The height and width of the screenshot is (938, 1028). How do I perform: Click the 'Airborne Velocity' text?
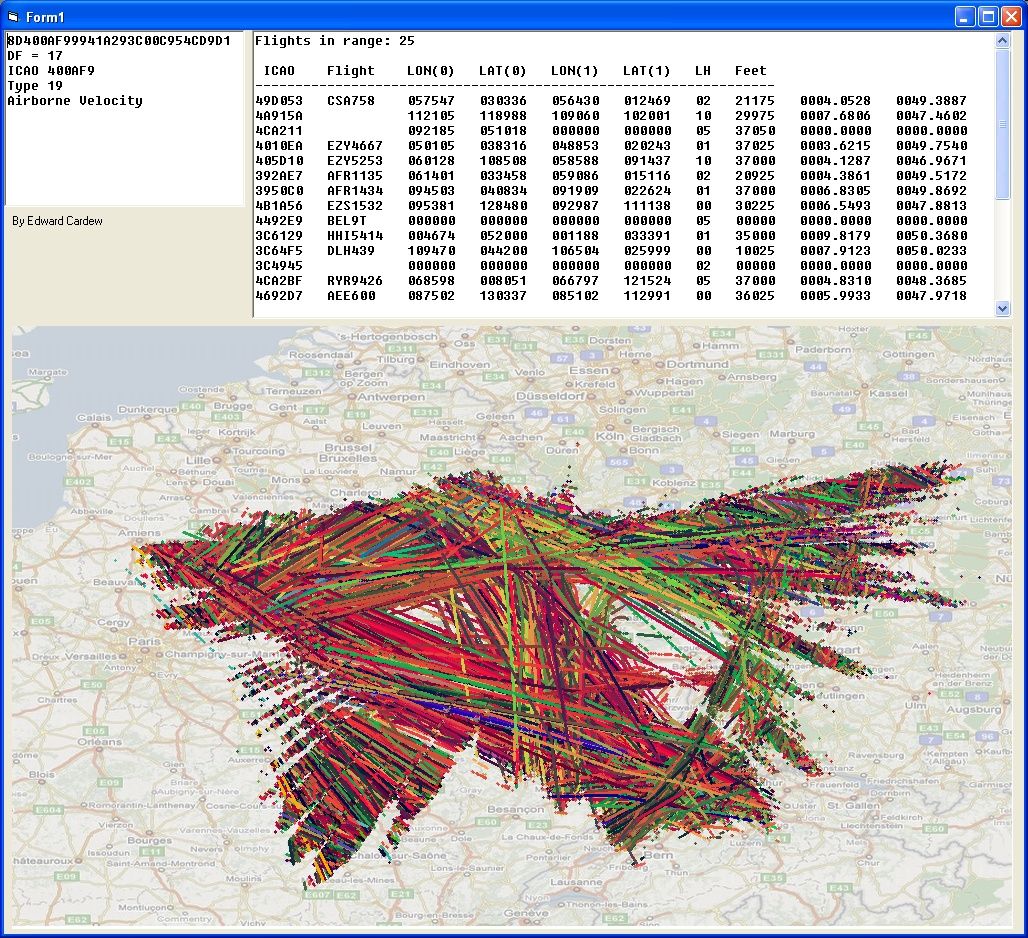(75, 101)
